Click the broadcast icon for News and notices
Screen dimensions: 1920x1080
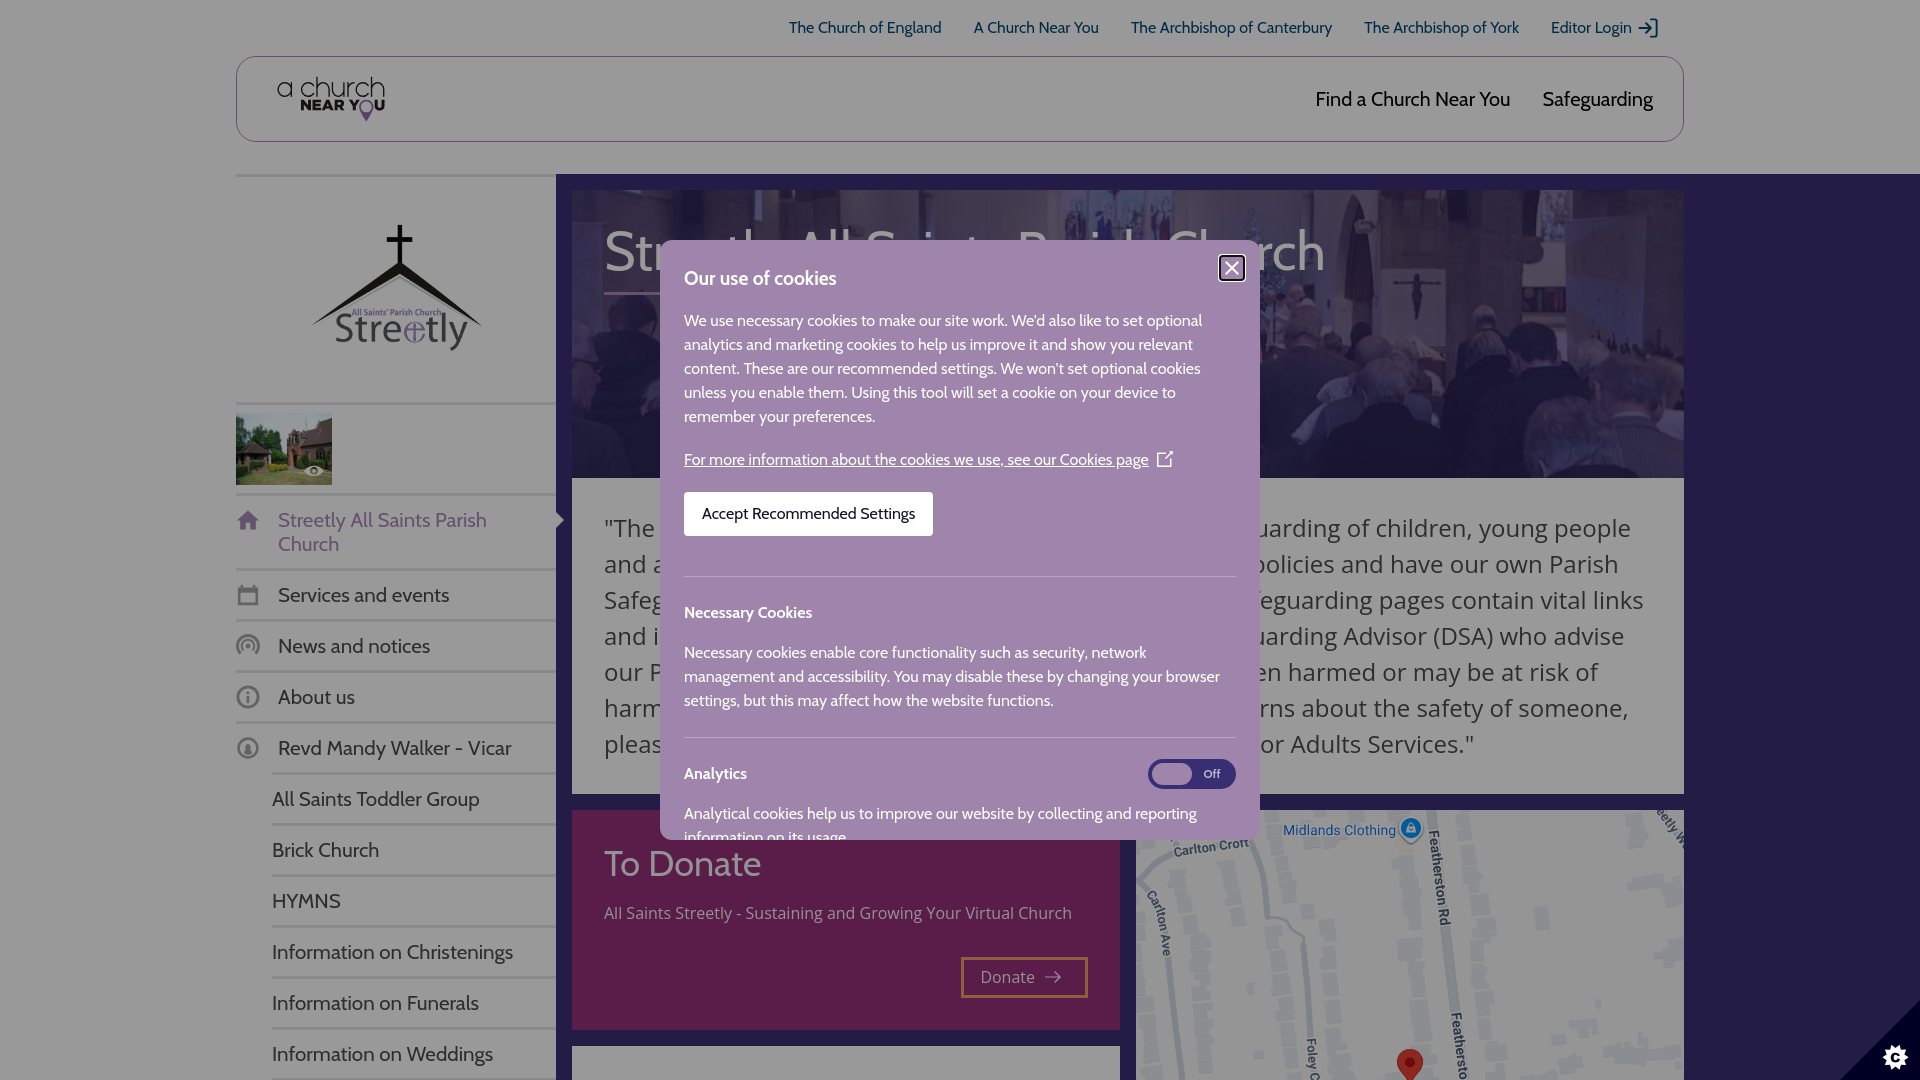[248, 646]
